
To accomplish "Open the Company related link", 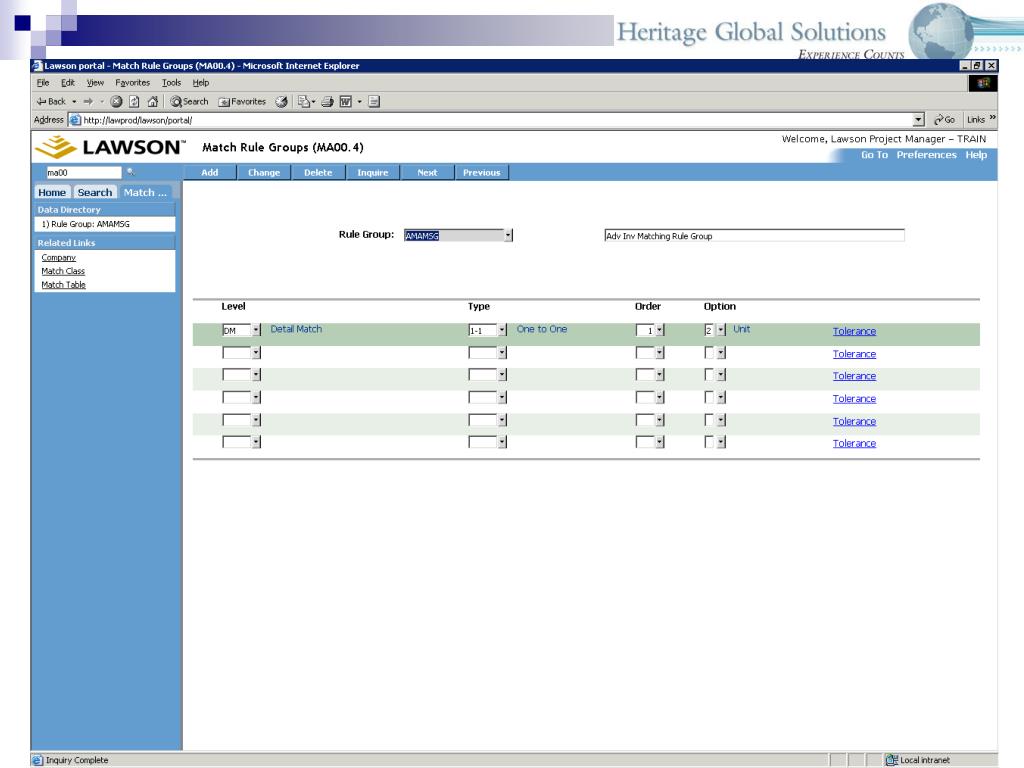I will click(59, 257).
